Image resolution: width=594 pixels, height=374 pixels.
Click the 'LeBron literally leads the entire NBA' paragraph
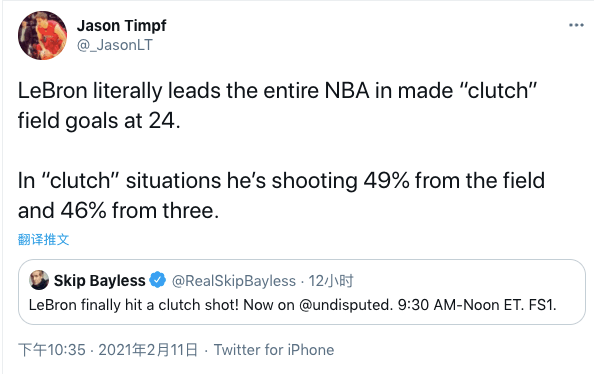(278, 106)
